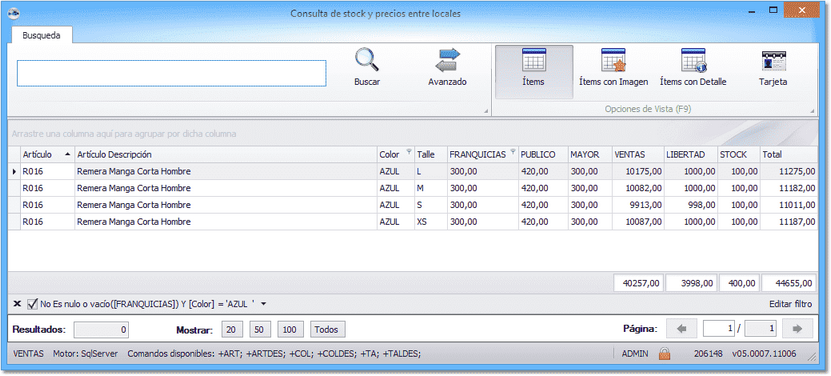Click the PUBLICO column header
This screenshot has height=376, width=831.
pyautogui.click(x=543, y=155)
